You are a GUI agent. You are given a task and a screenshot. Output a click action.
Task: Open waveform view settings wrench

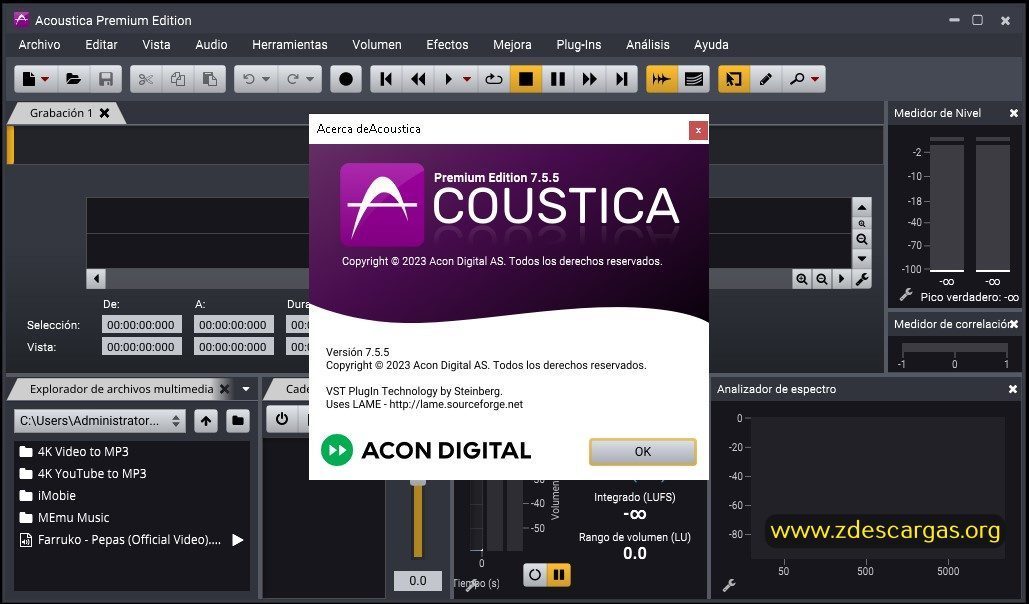(862, 279)
